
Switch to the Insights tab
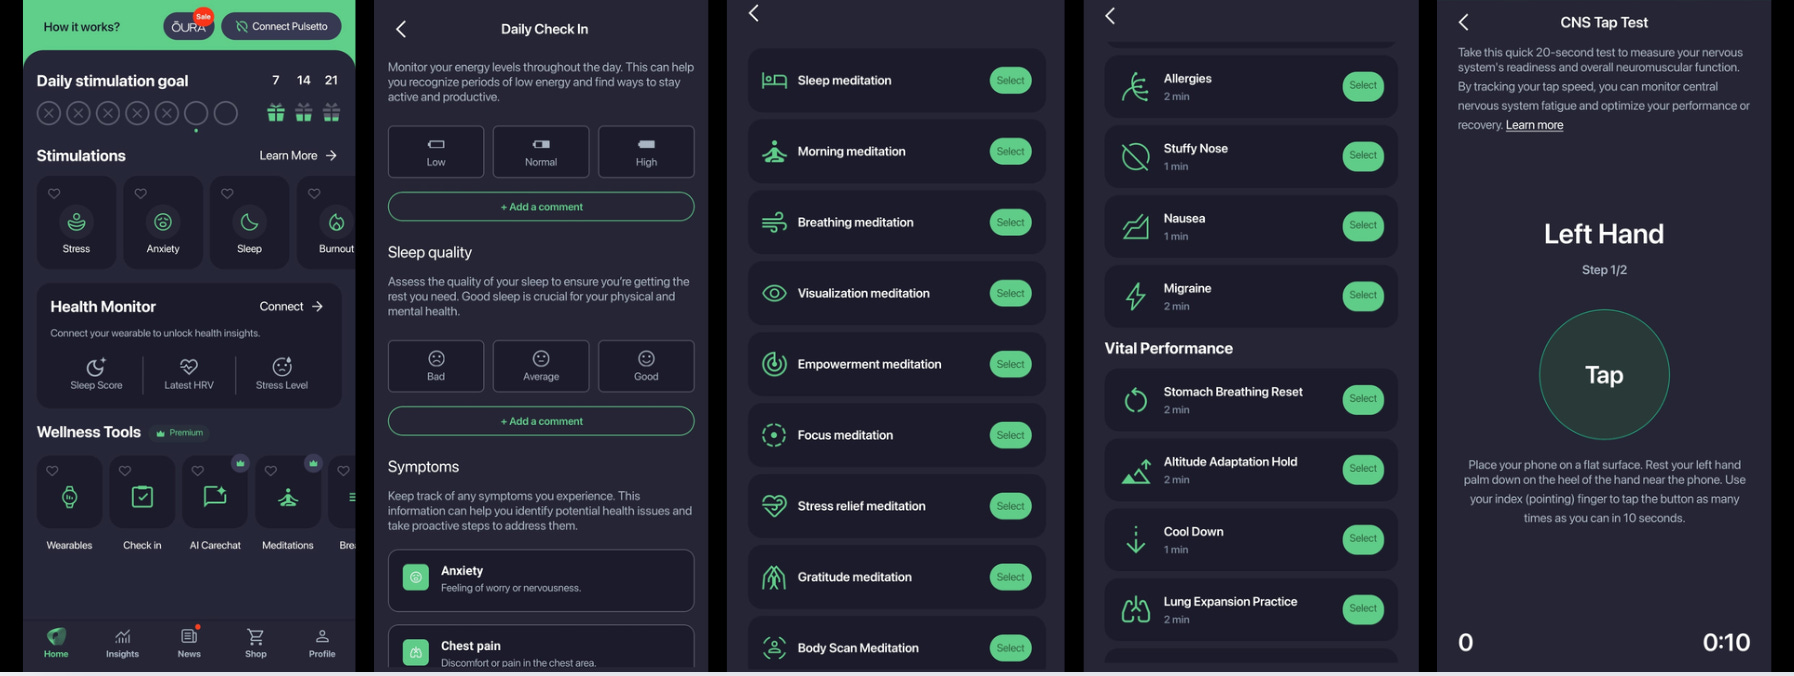(123, 643)
